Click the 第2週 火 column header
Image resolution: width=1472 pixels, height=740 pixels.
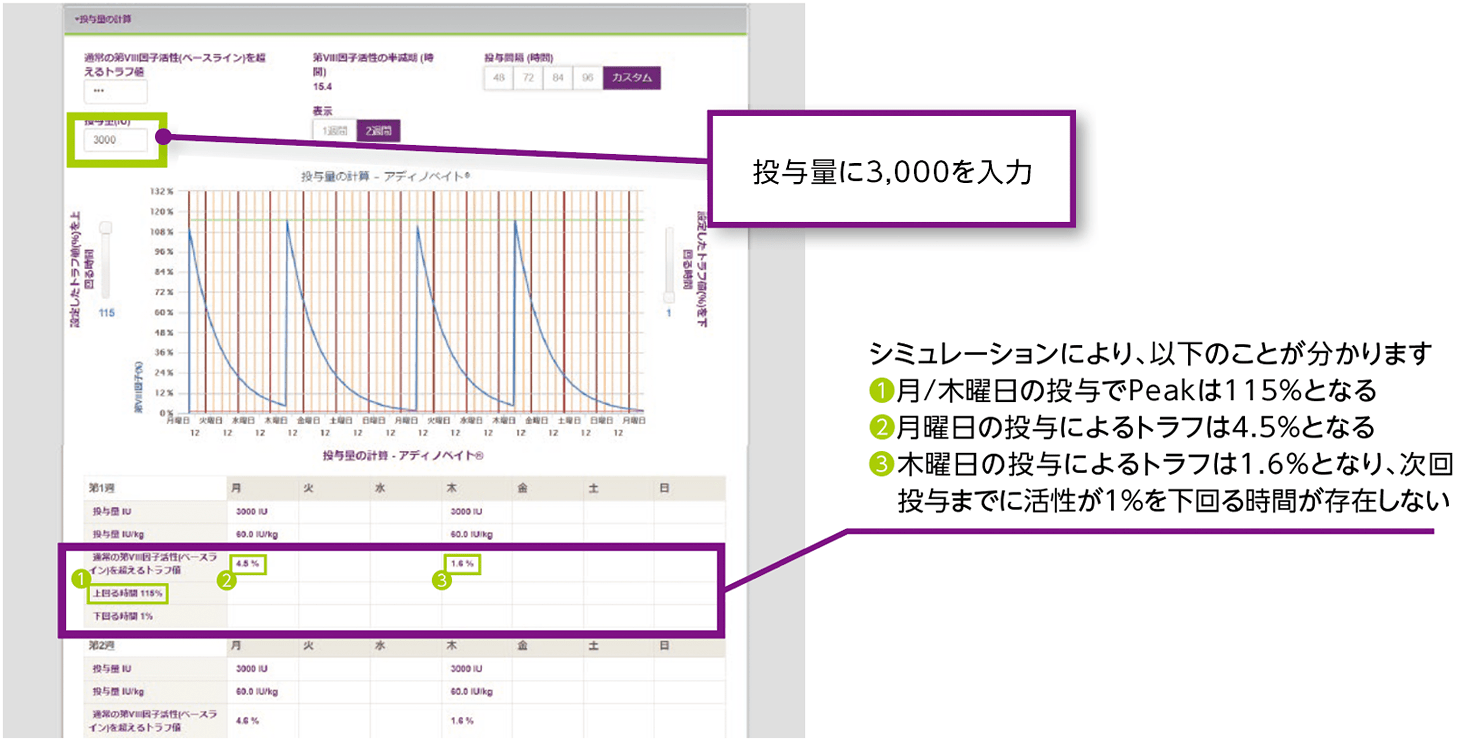coord(335,647)
